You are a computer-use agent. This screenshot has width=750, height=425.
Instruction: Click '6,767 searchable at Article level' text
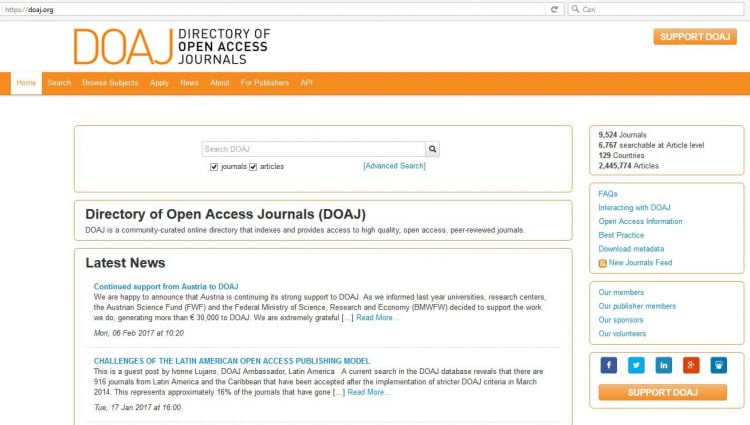[651, 145]
